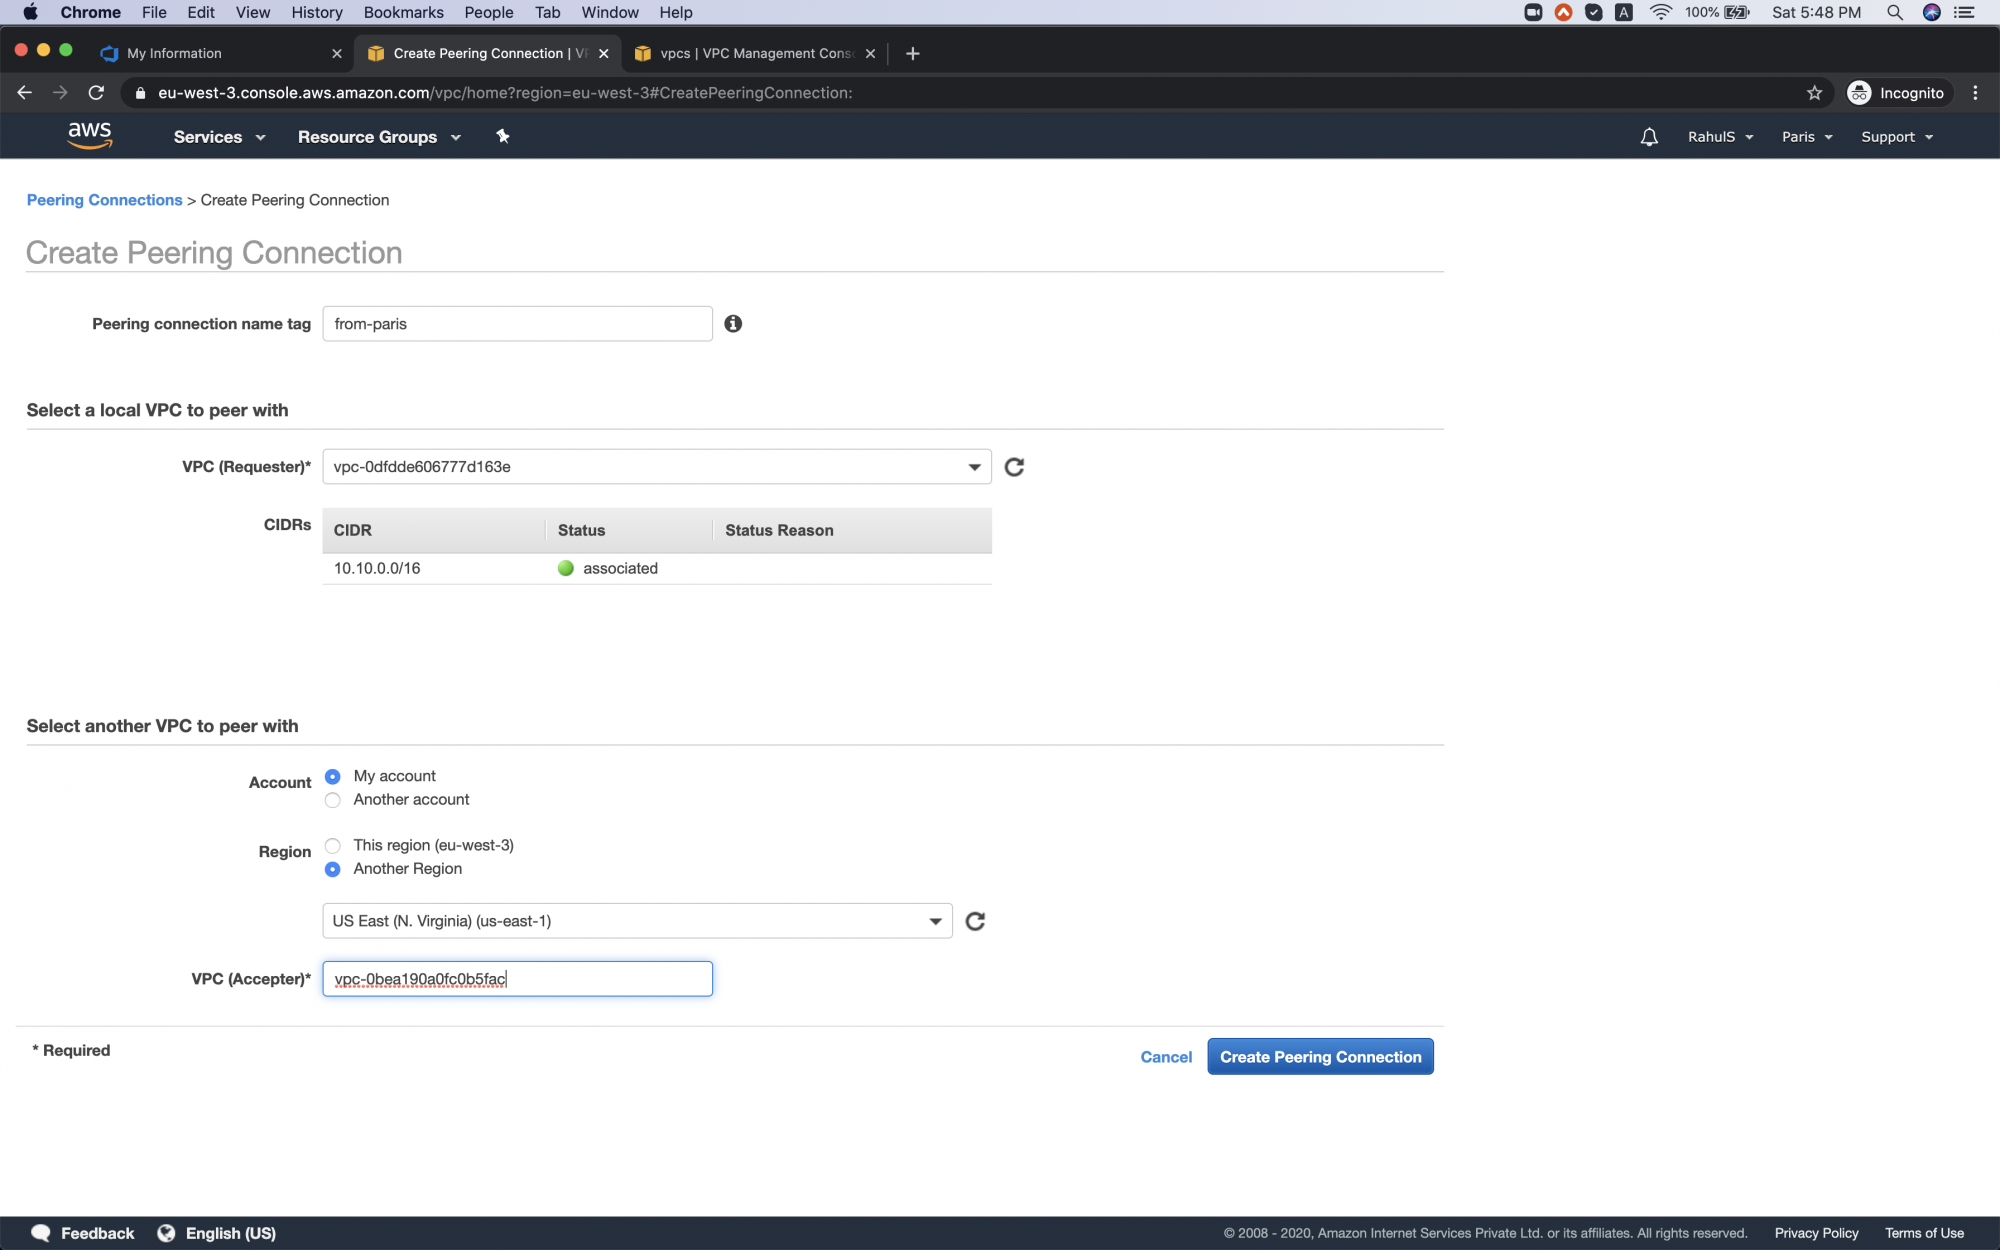This screenshot has width=2000, height=1250.
Task: Click the info icon beside name tag field
Action: pyautogui.click(x=733, y=323)
